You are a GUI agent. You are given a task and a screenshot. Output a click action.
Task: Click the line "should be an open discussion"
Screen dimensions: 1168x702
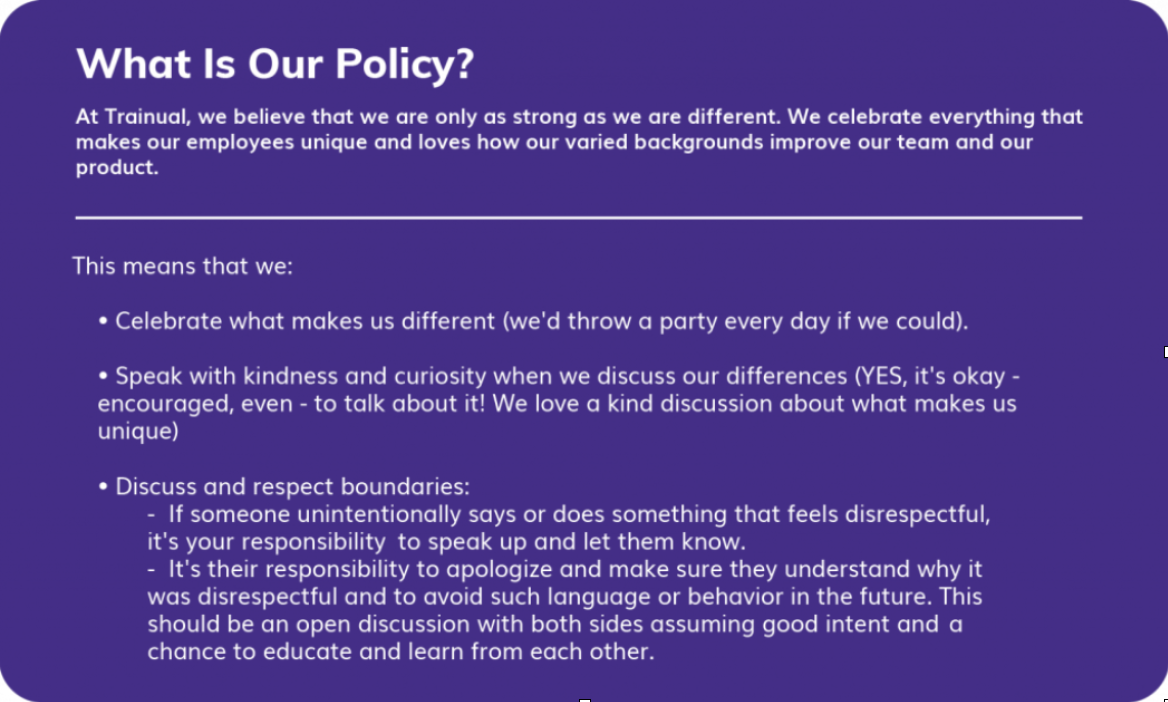554,625
